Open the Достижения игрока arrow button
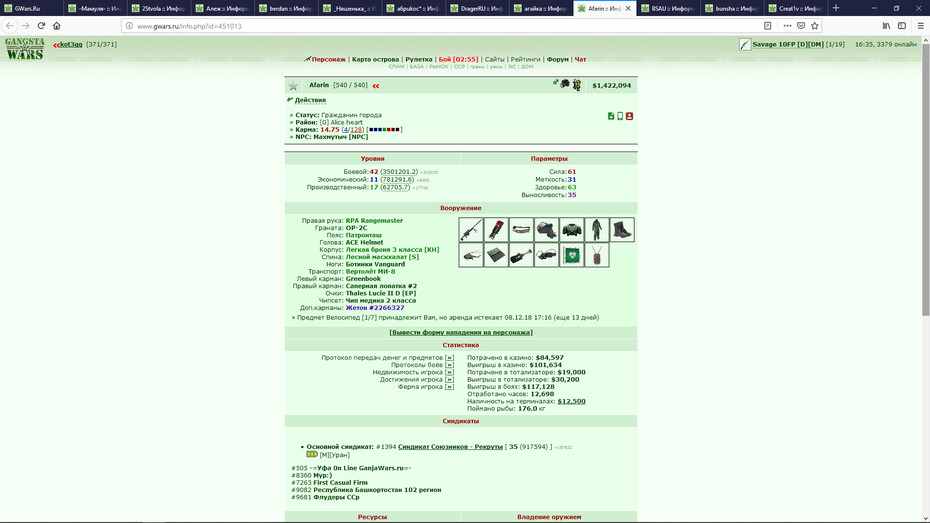This screenshot has width=930, height=523. click(449, 380)
